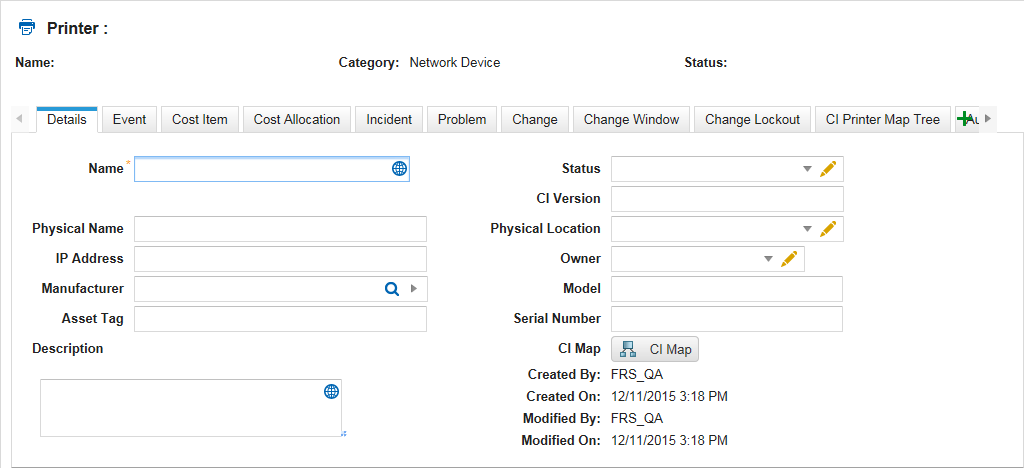Click the pencil edit icon beside Status
Viewport: 1024px width, 468px height.
(827, 169)
